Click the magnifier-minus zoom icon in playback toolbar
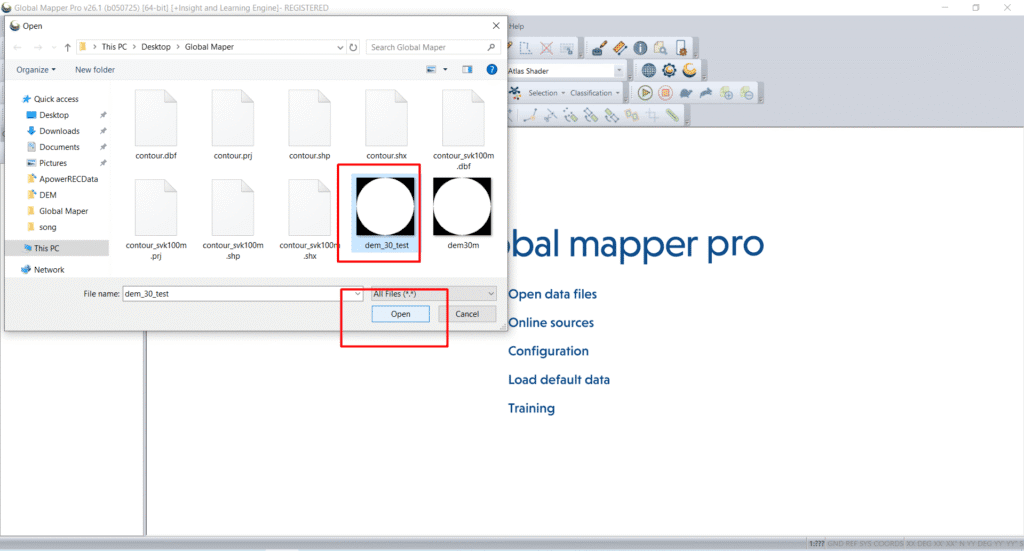1024x551 pixels. [747, 93]
